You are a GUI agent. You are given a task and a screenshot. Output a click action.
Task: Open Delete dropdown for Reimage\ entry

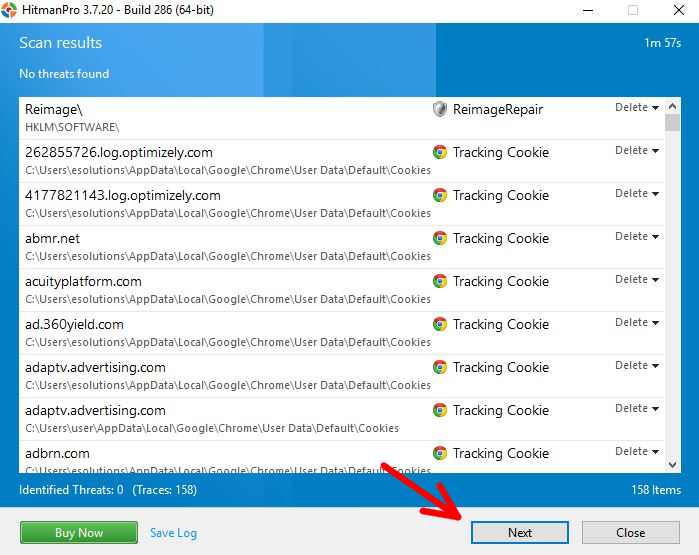[637, 107]
